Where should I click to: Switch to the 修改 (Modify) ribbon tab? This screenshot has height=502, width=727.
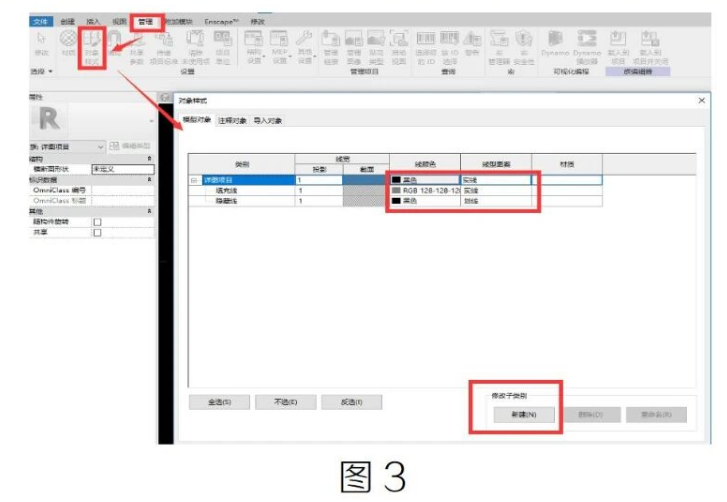[x=257, y=21]
